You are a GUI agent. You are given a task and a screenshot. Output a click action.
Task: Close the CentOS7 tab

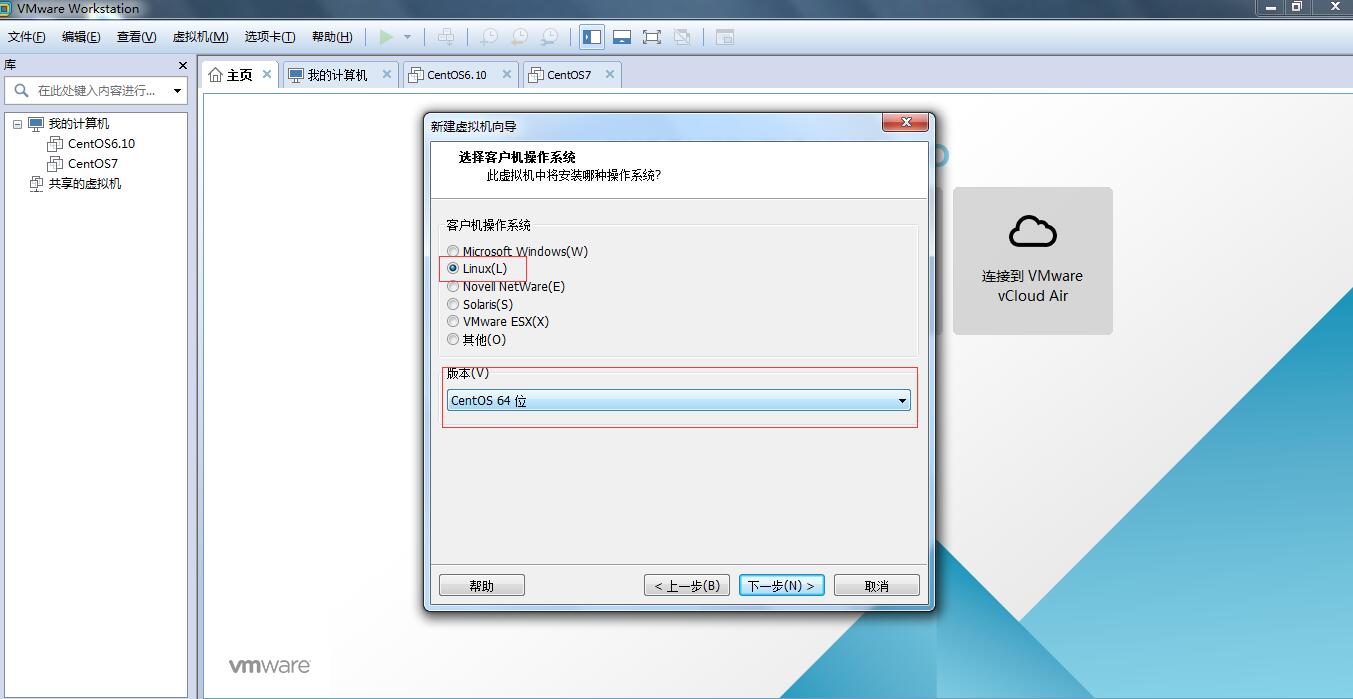(x=610, y=74)
